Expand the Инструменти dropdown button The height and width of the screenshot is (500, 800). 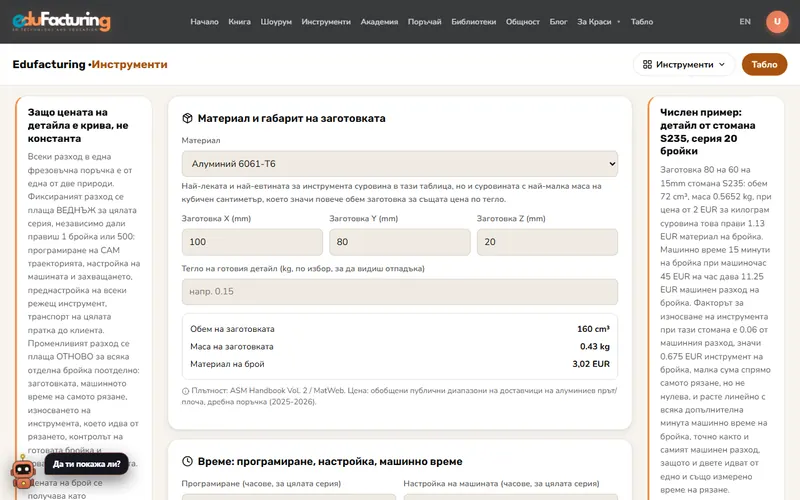[684, 64]
